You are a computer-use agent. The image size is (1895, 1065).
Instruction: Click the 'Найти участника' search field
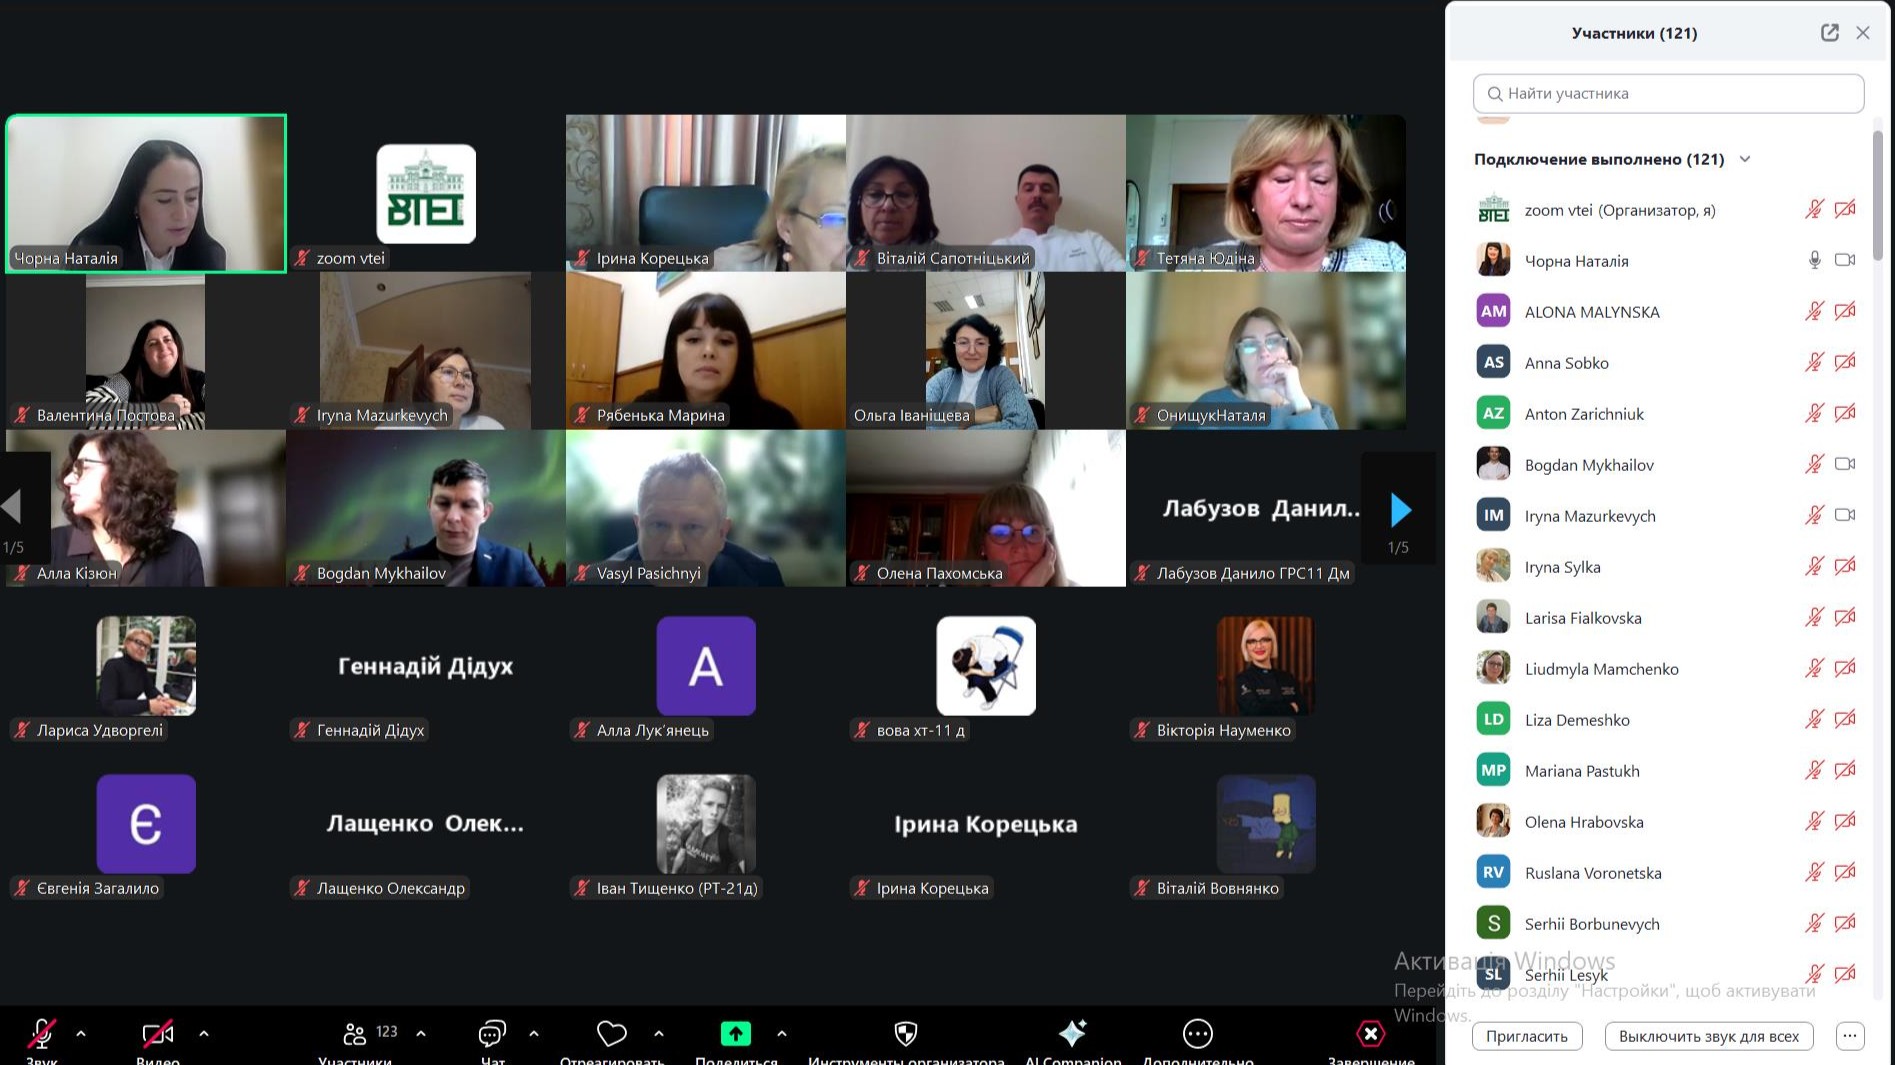click(x=1668, y=93)
